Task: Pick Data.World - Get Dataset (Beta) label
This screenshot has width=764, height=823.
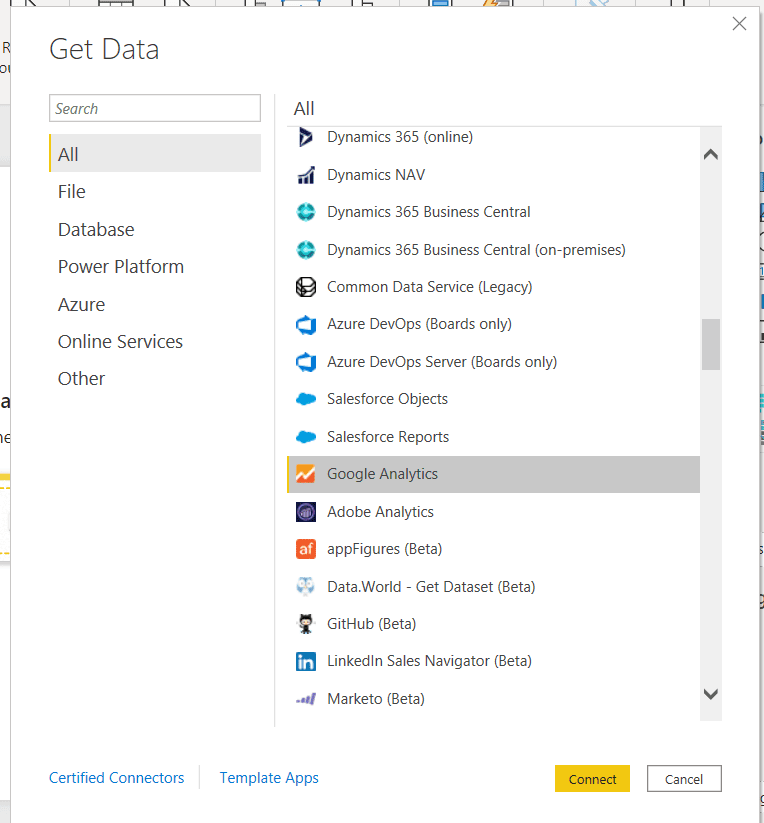Action: coord(431,587)
